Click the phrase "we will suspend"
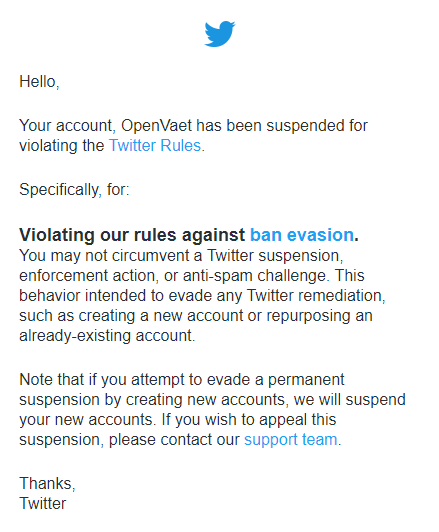 coord(349,400)
